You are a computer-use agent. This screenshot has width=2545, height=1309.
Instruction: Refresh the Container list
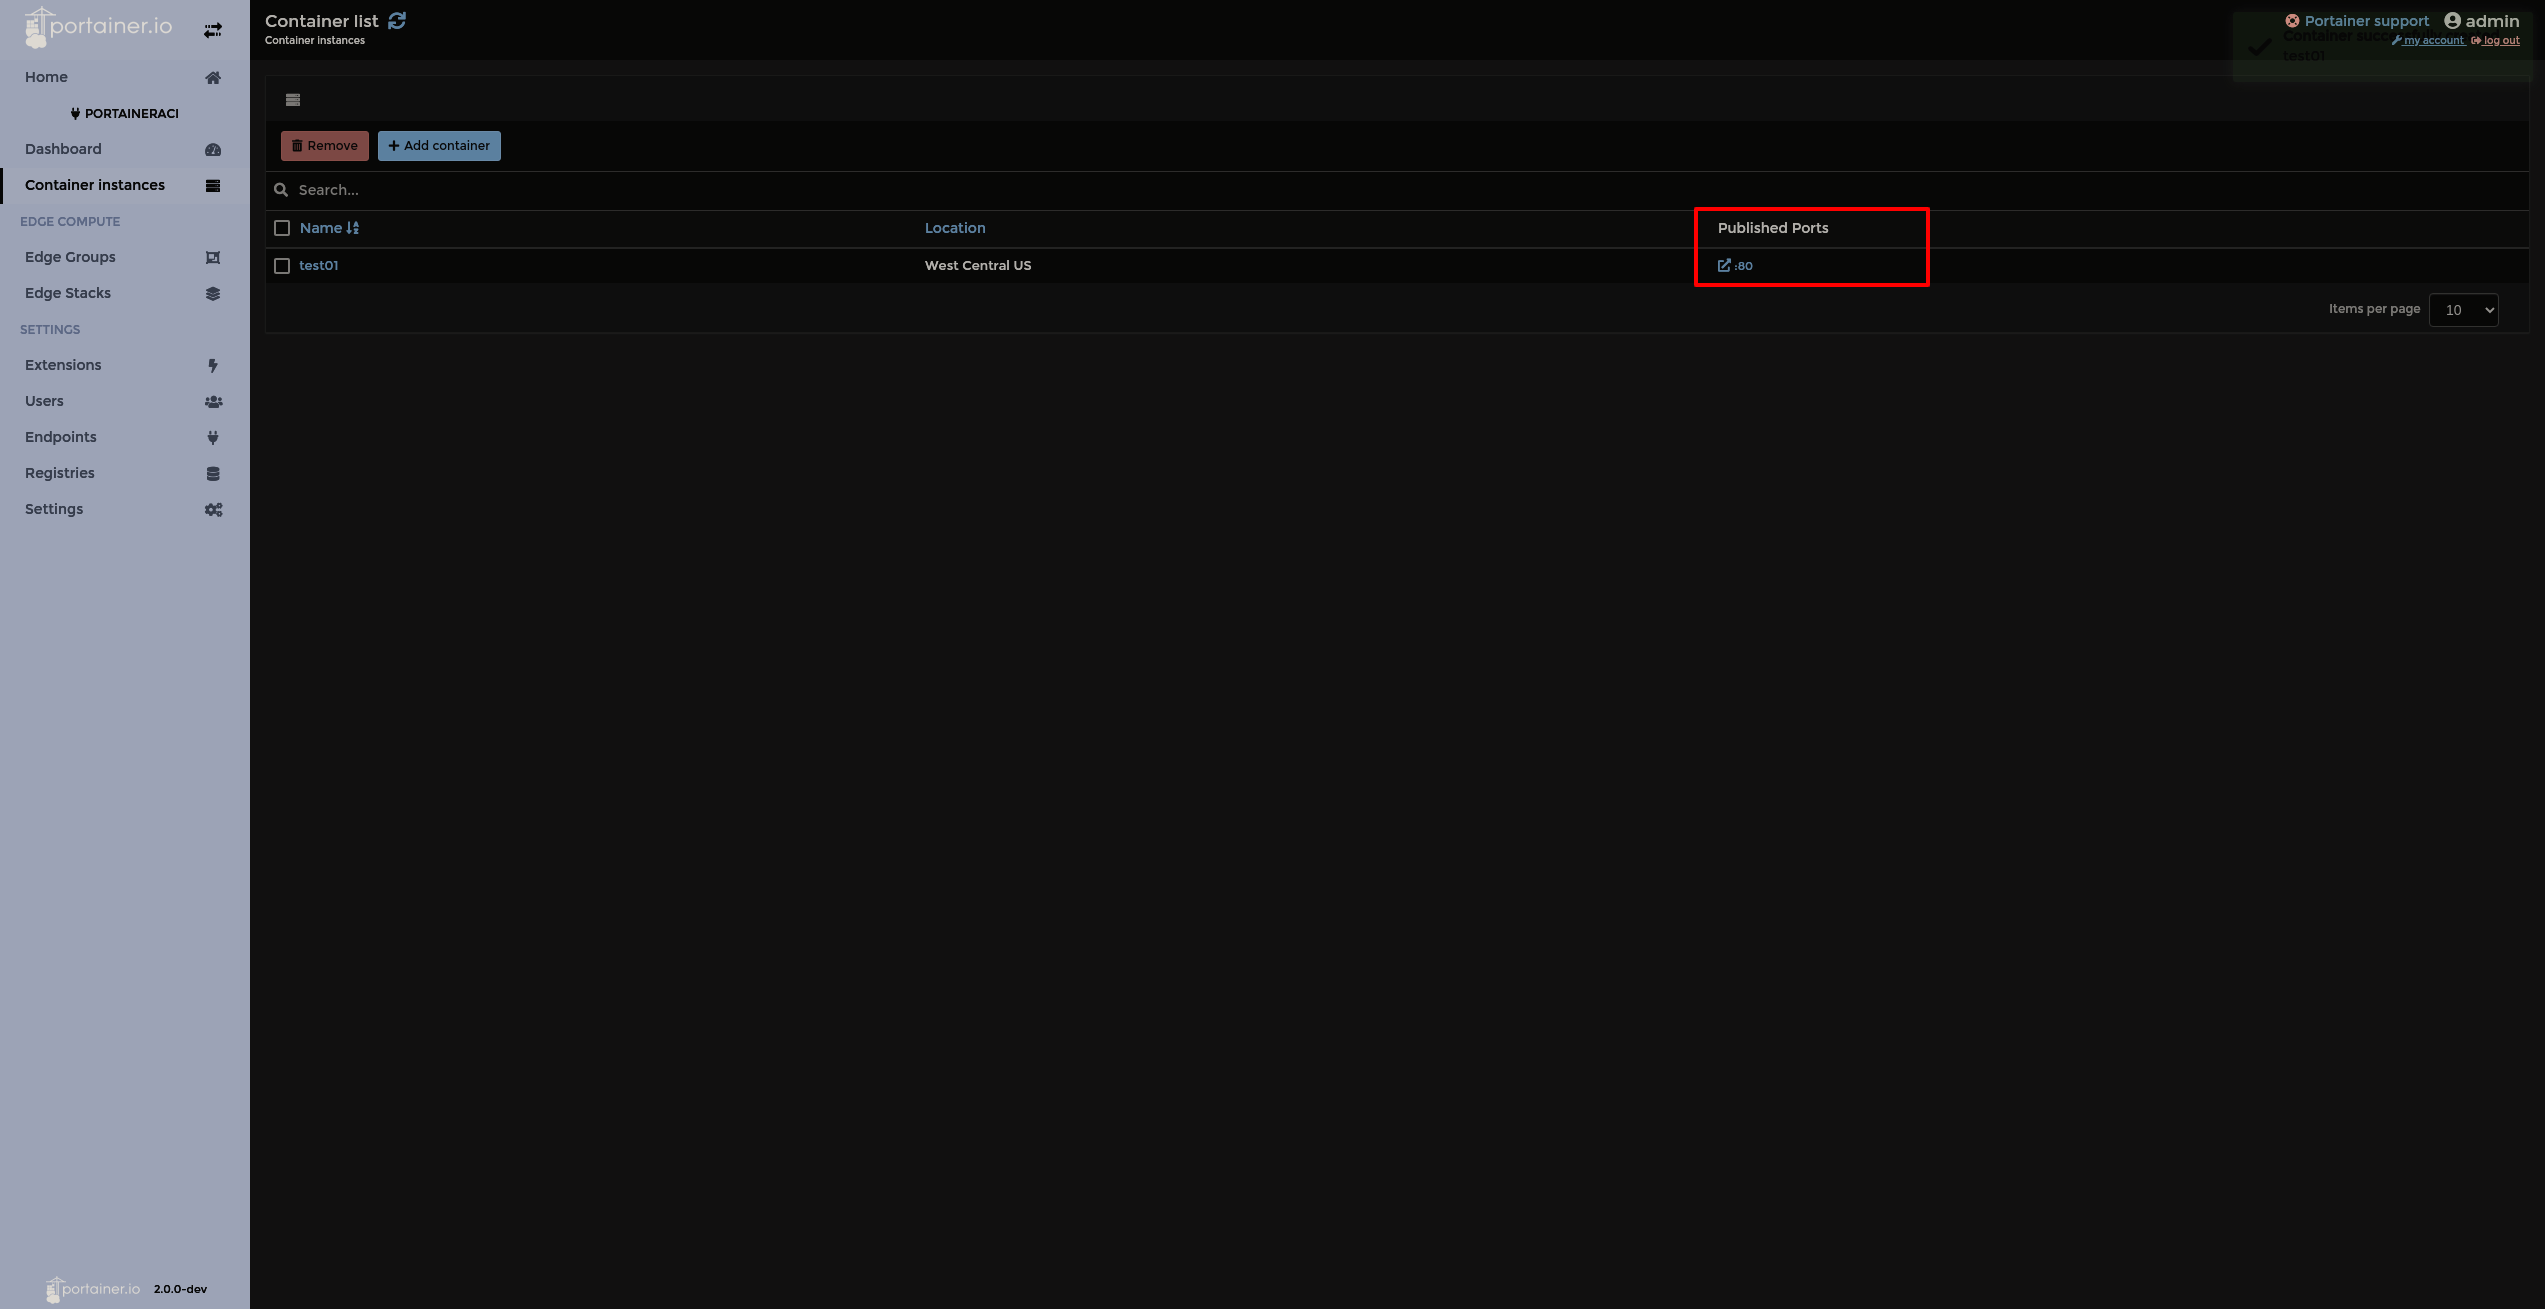pyautogui.click(x=398, y=20)
